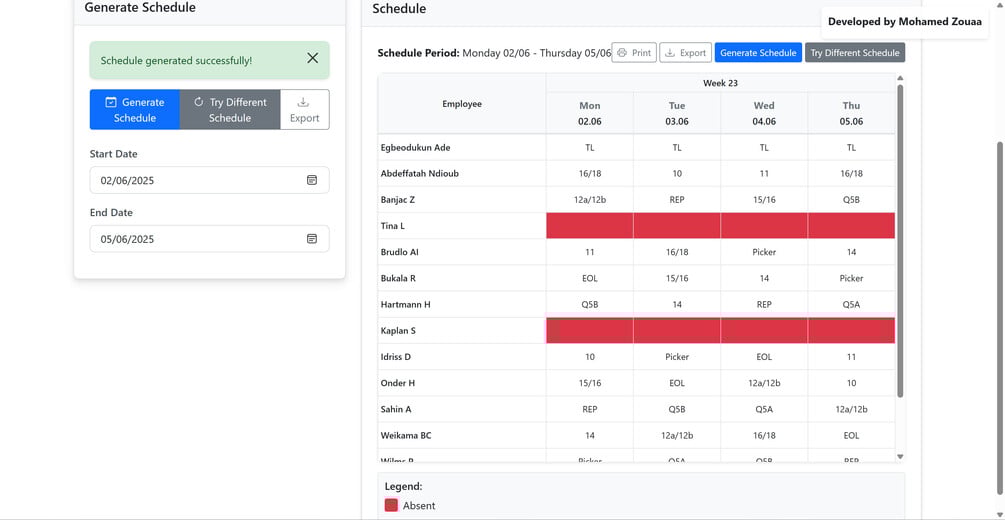Click the Schedule Period label text
The image size is (1005, 520).
(x=419, y=53)
